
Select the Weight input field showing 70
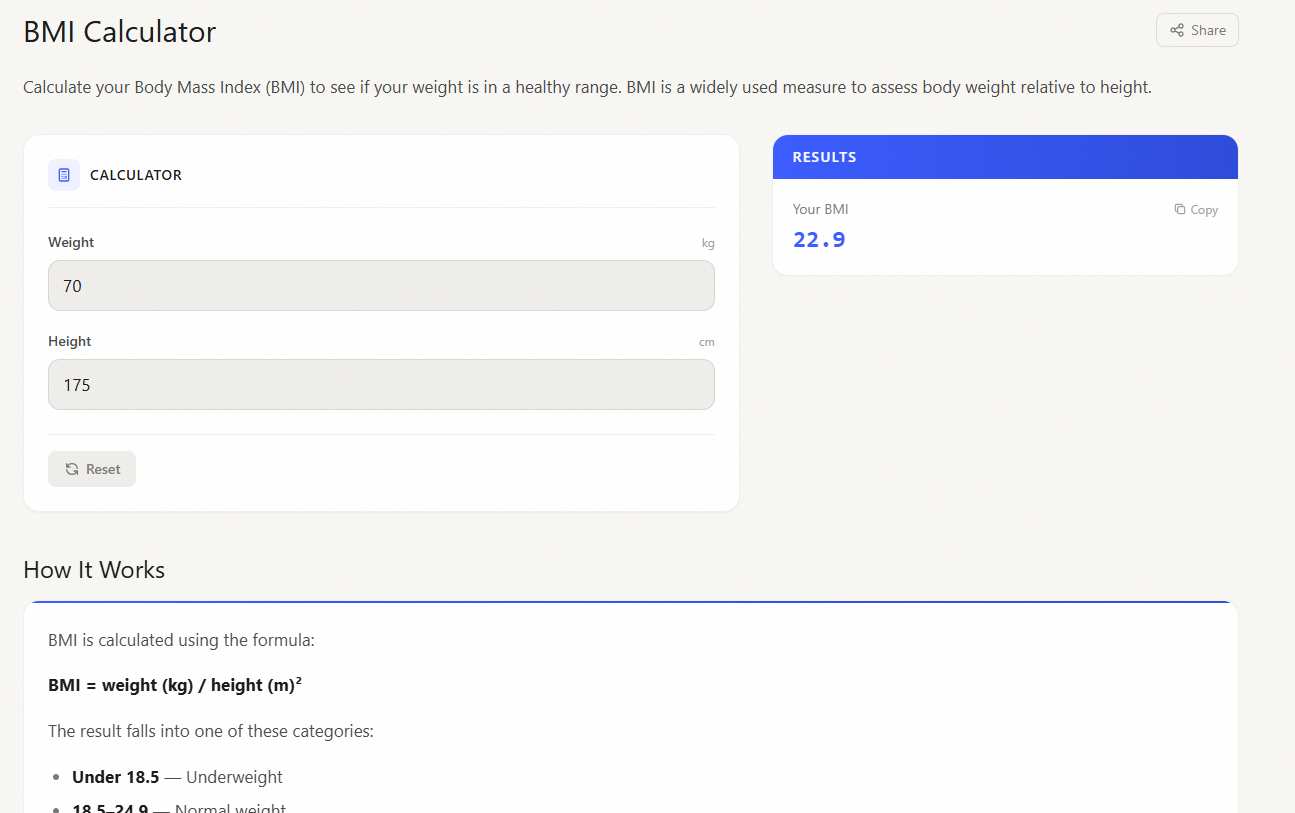pos(381,285)
